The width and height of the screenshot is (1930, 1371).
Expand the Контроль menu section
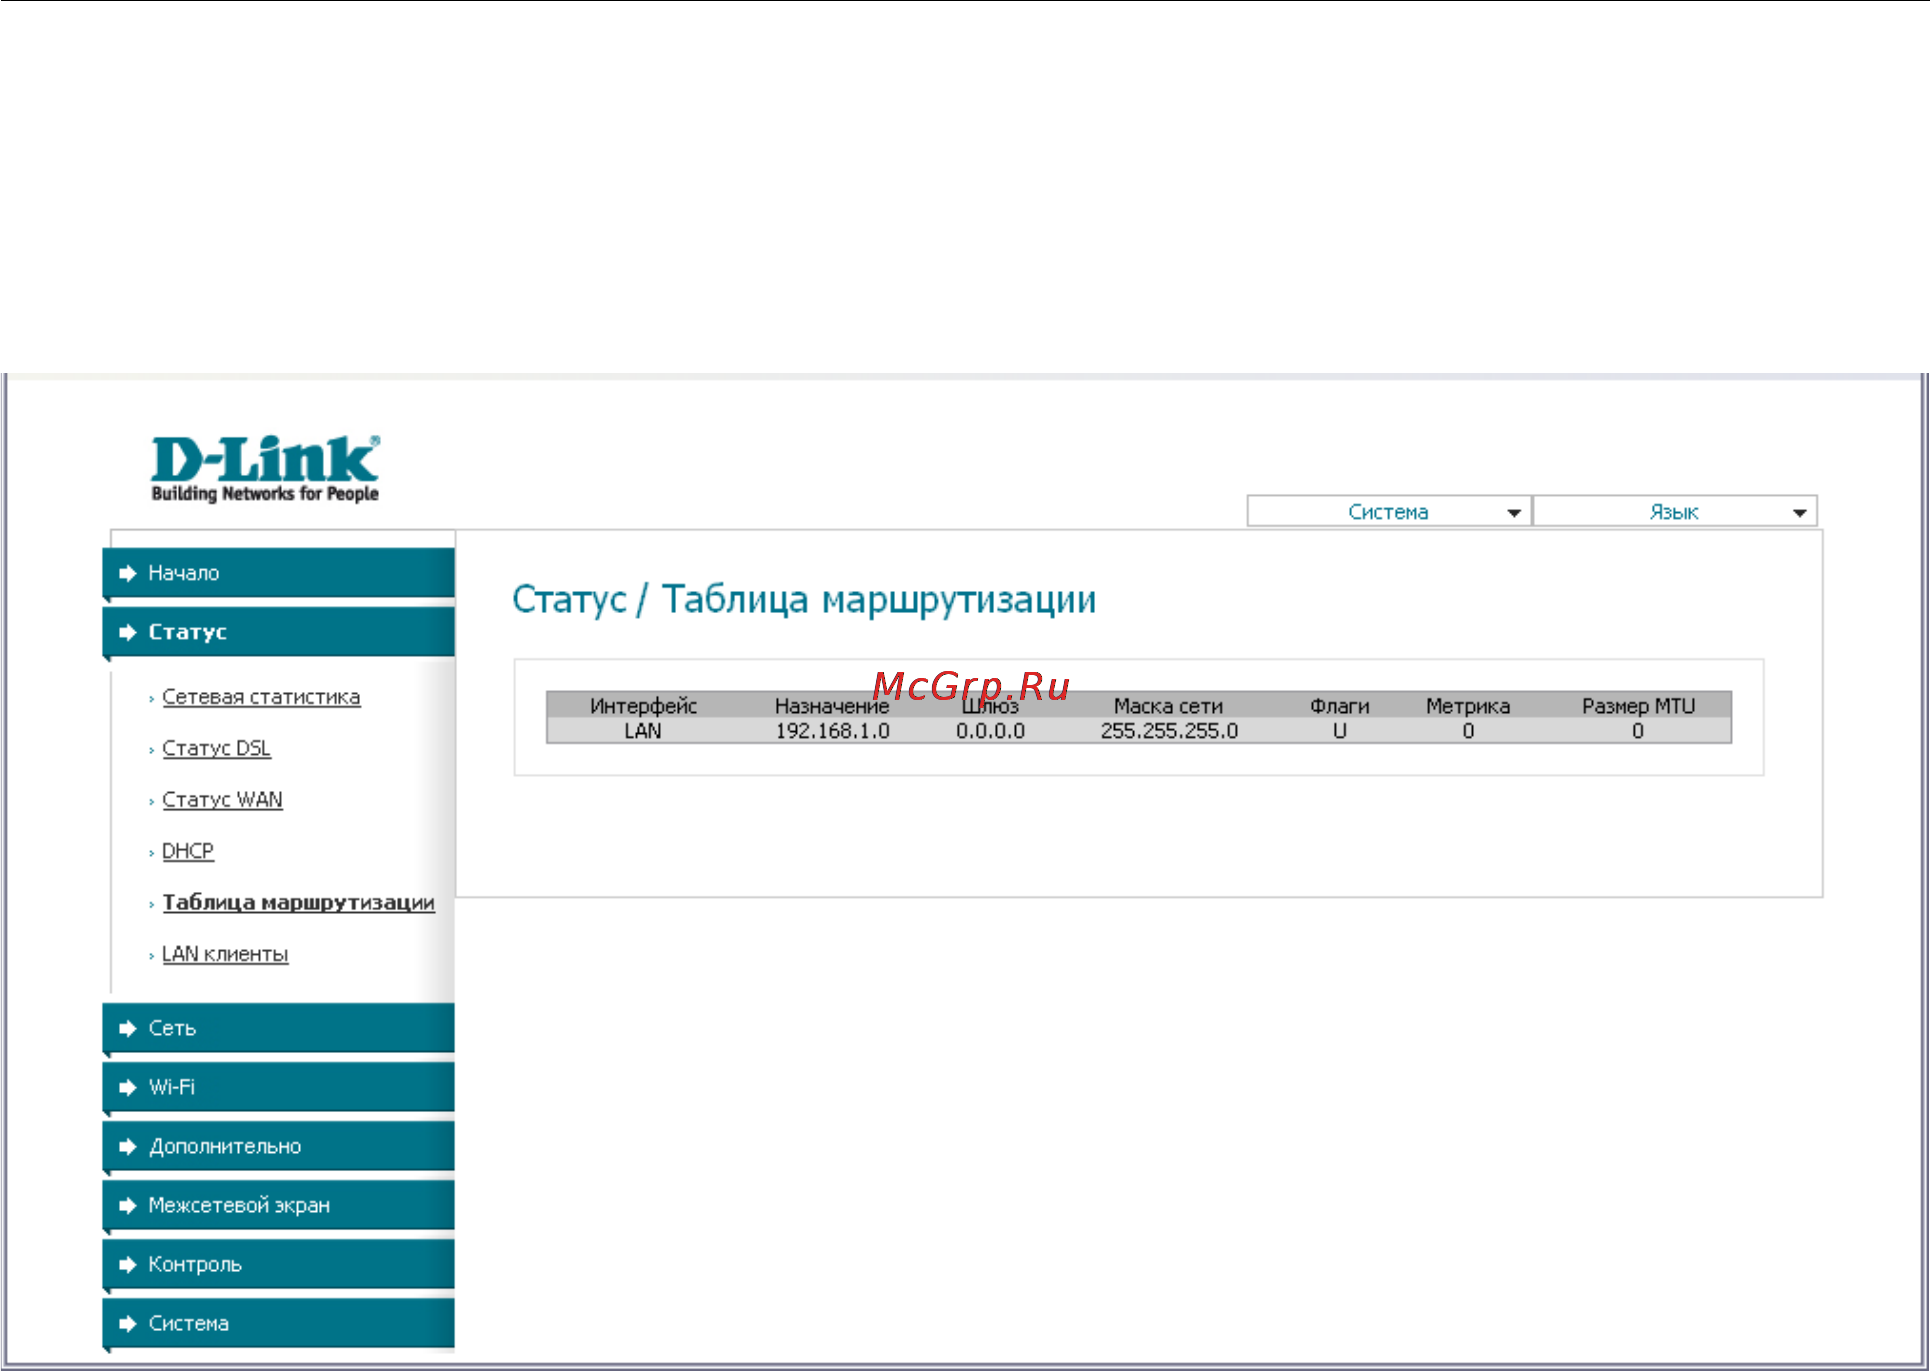pyautogui.click(x=279, y=1264)
